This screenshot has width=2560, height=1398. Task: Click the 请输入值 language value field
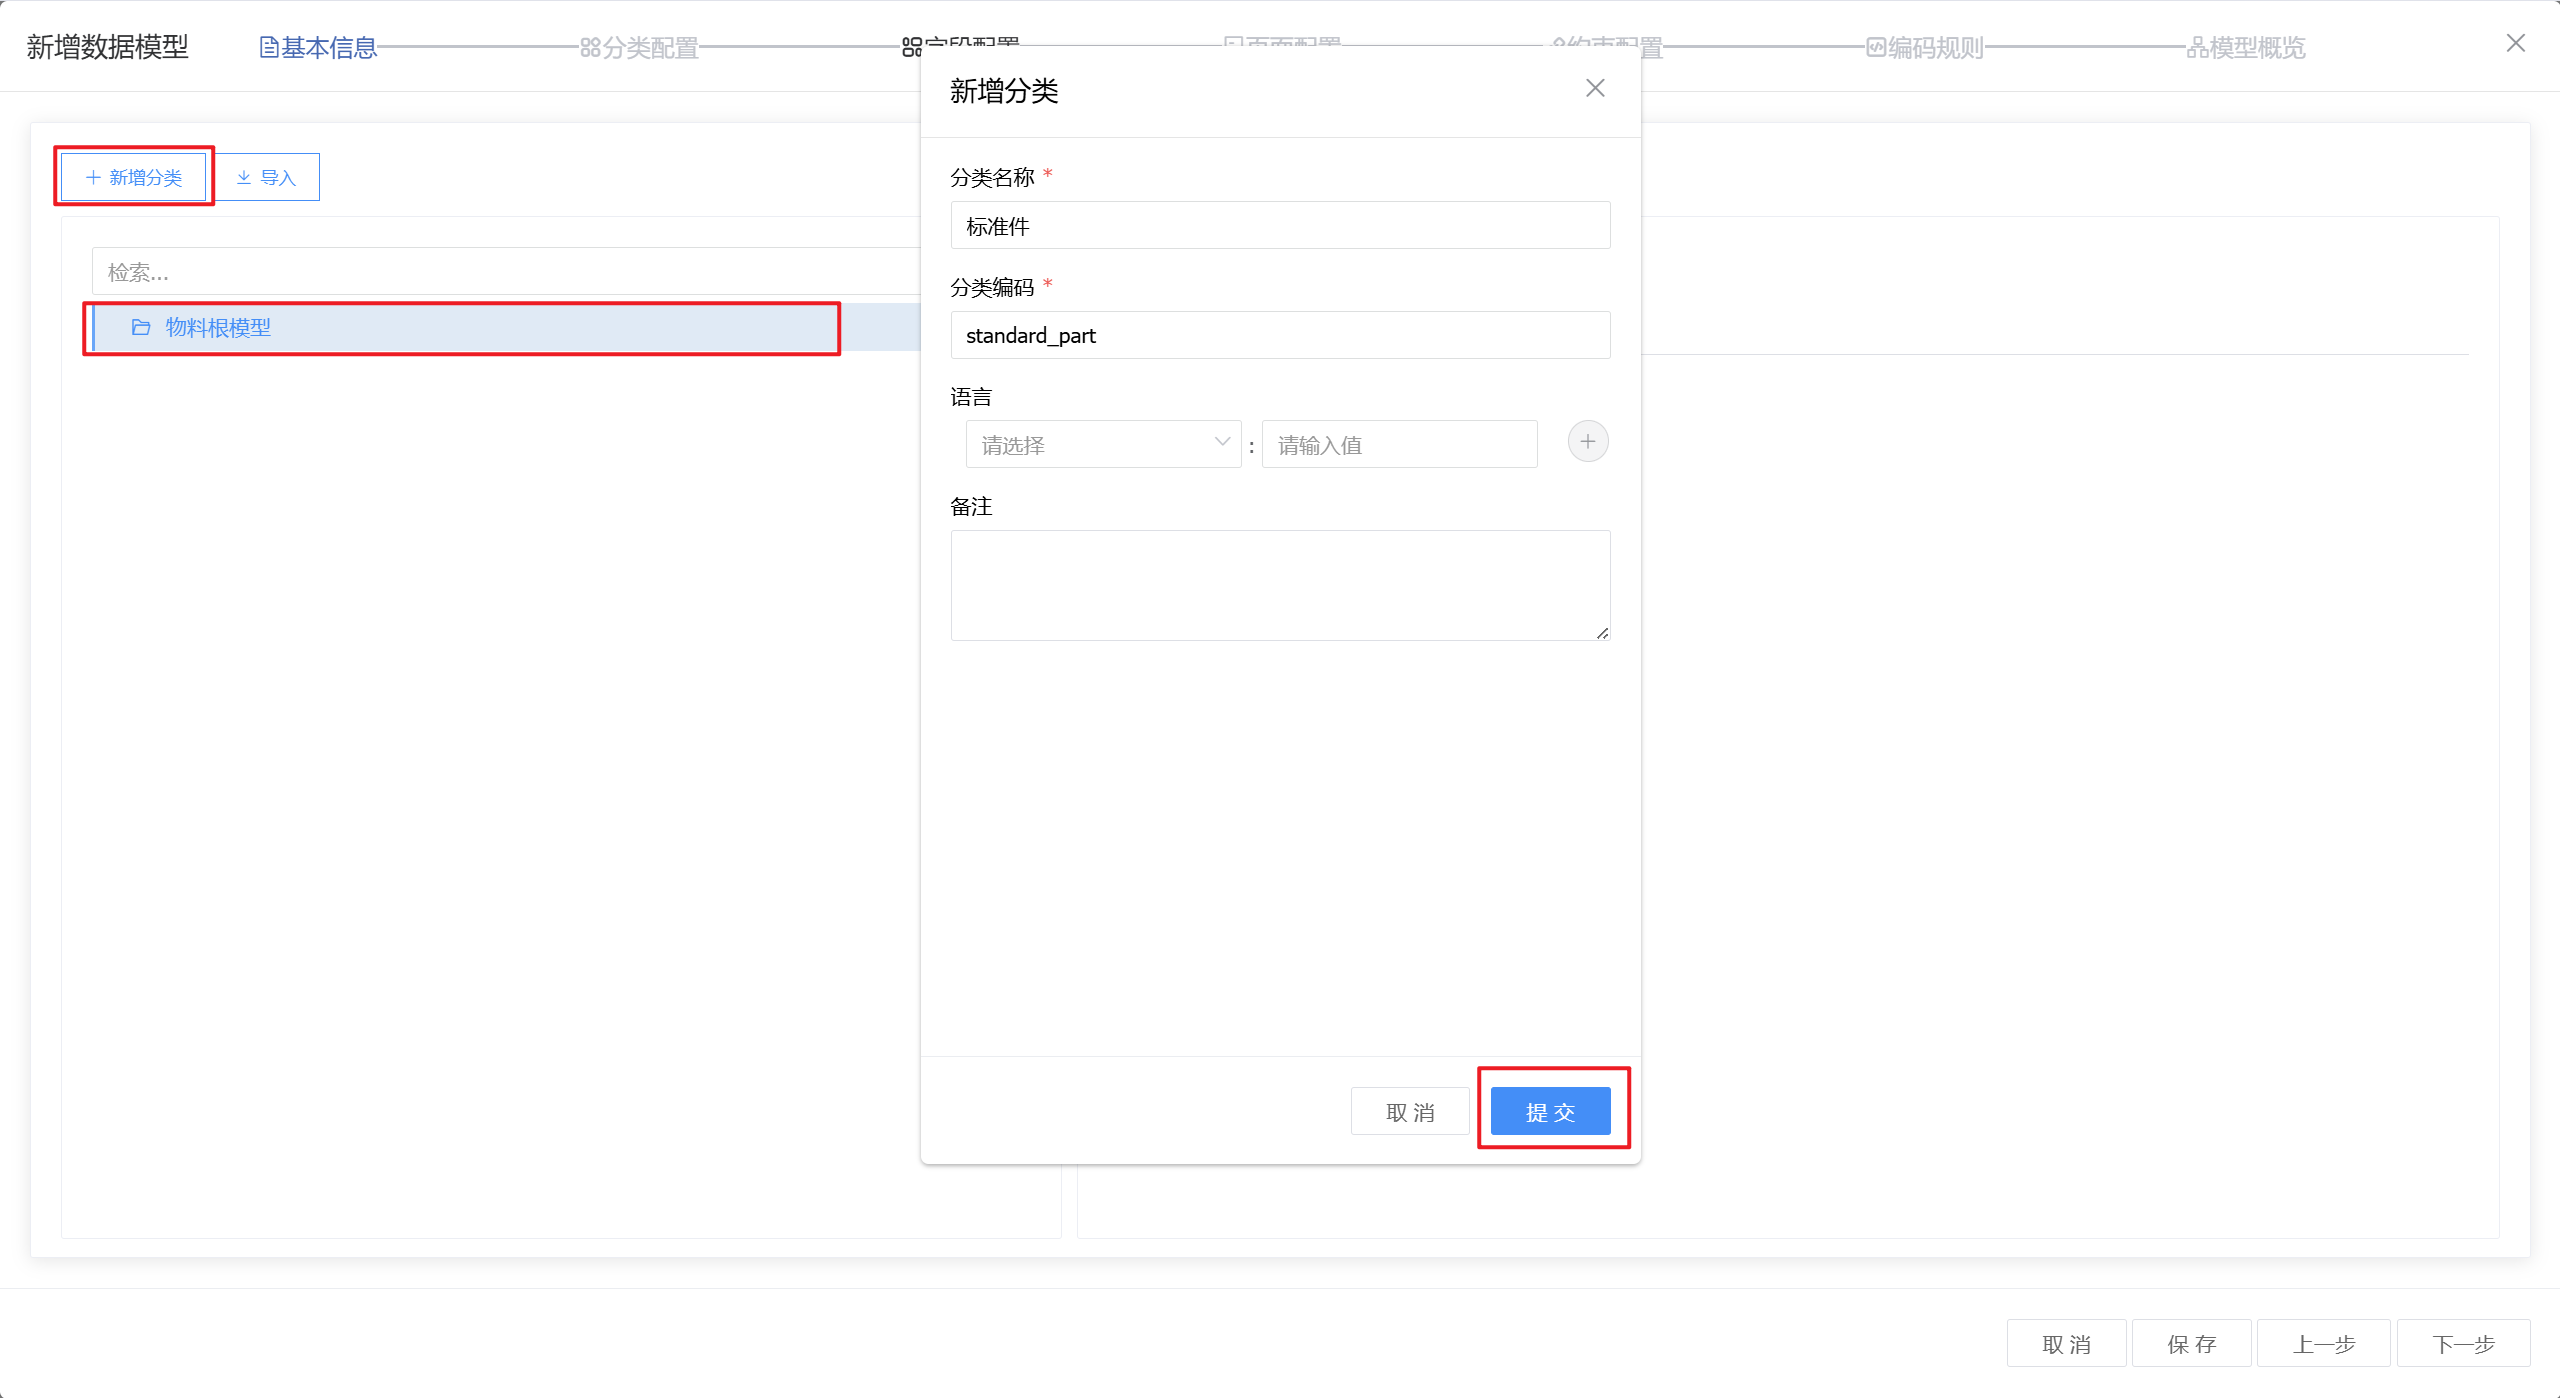[1398, 444]
